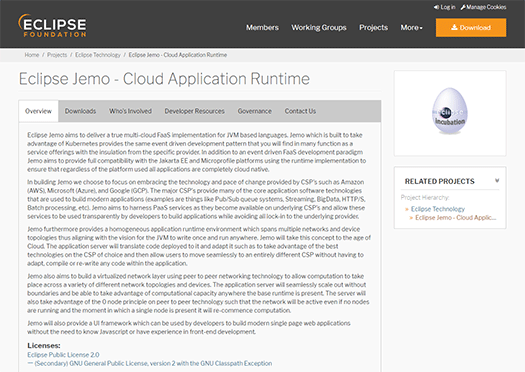Screen dimensions: 525x372
Task: Click the Project Hierarchy: label
Action: click(x=425, y=198)
